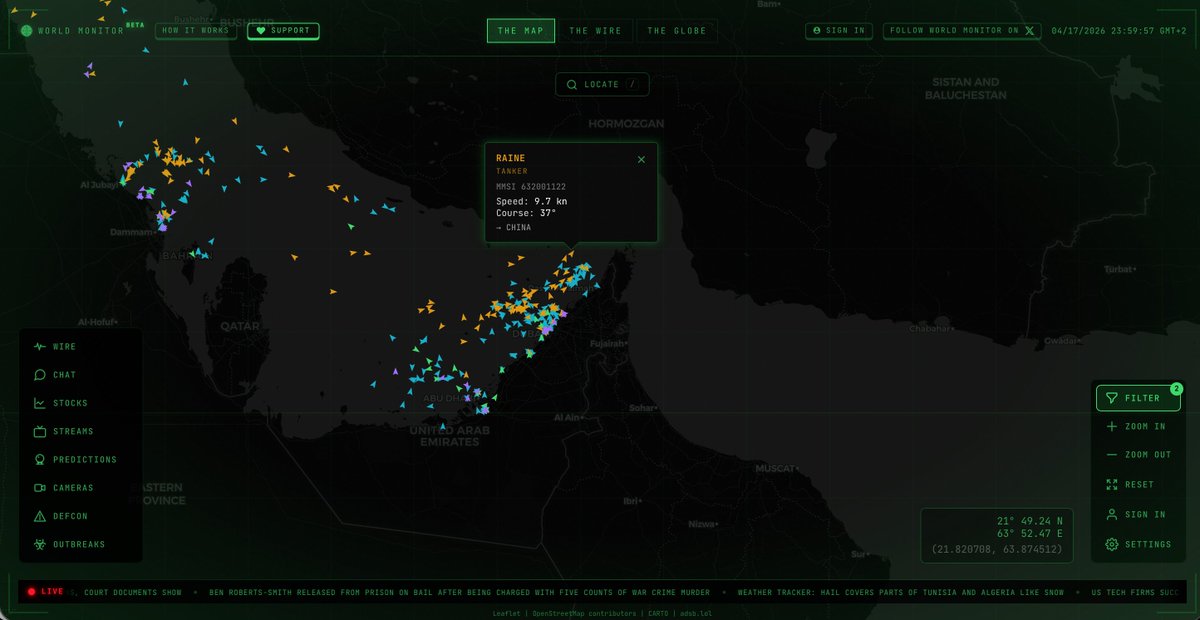1200x620 pixels.
Task: Click the BETA badge
Action: 135,25
